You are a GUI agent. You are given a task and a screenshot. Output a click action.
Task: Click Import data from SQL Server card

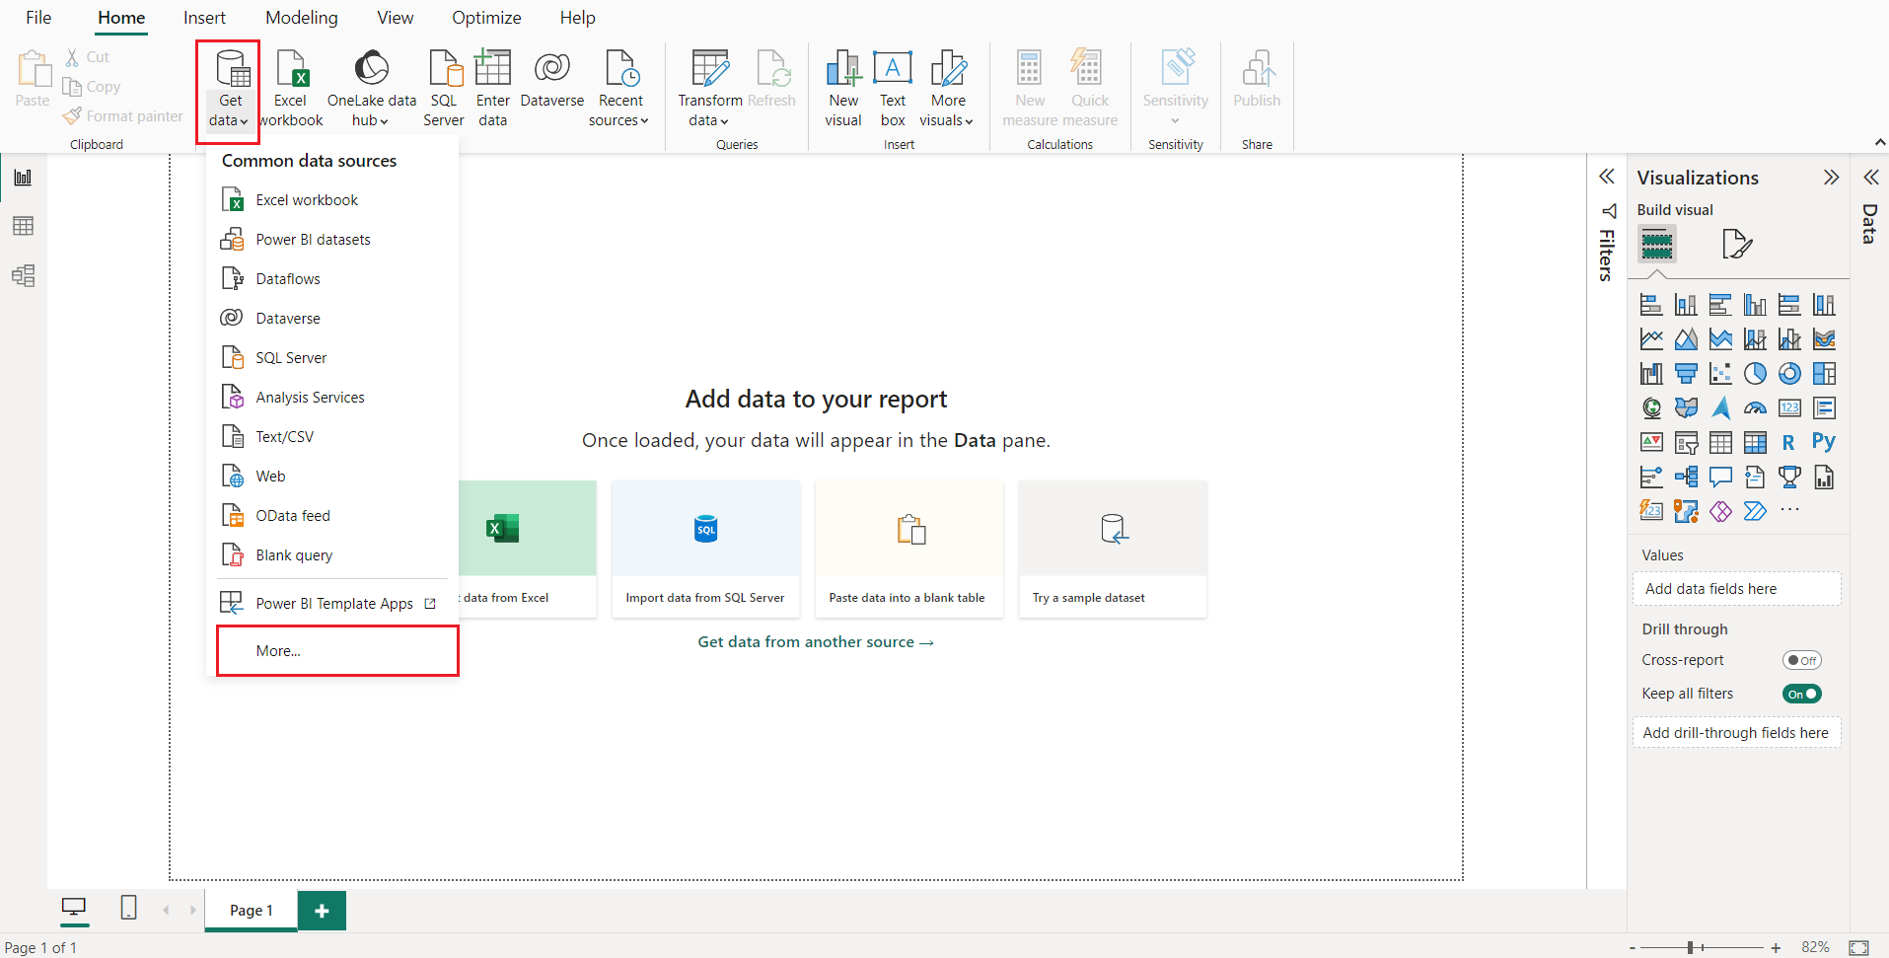click(705, 548)
